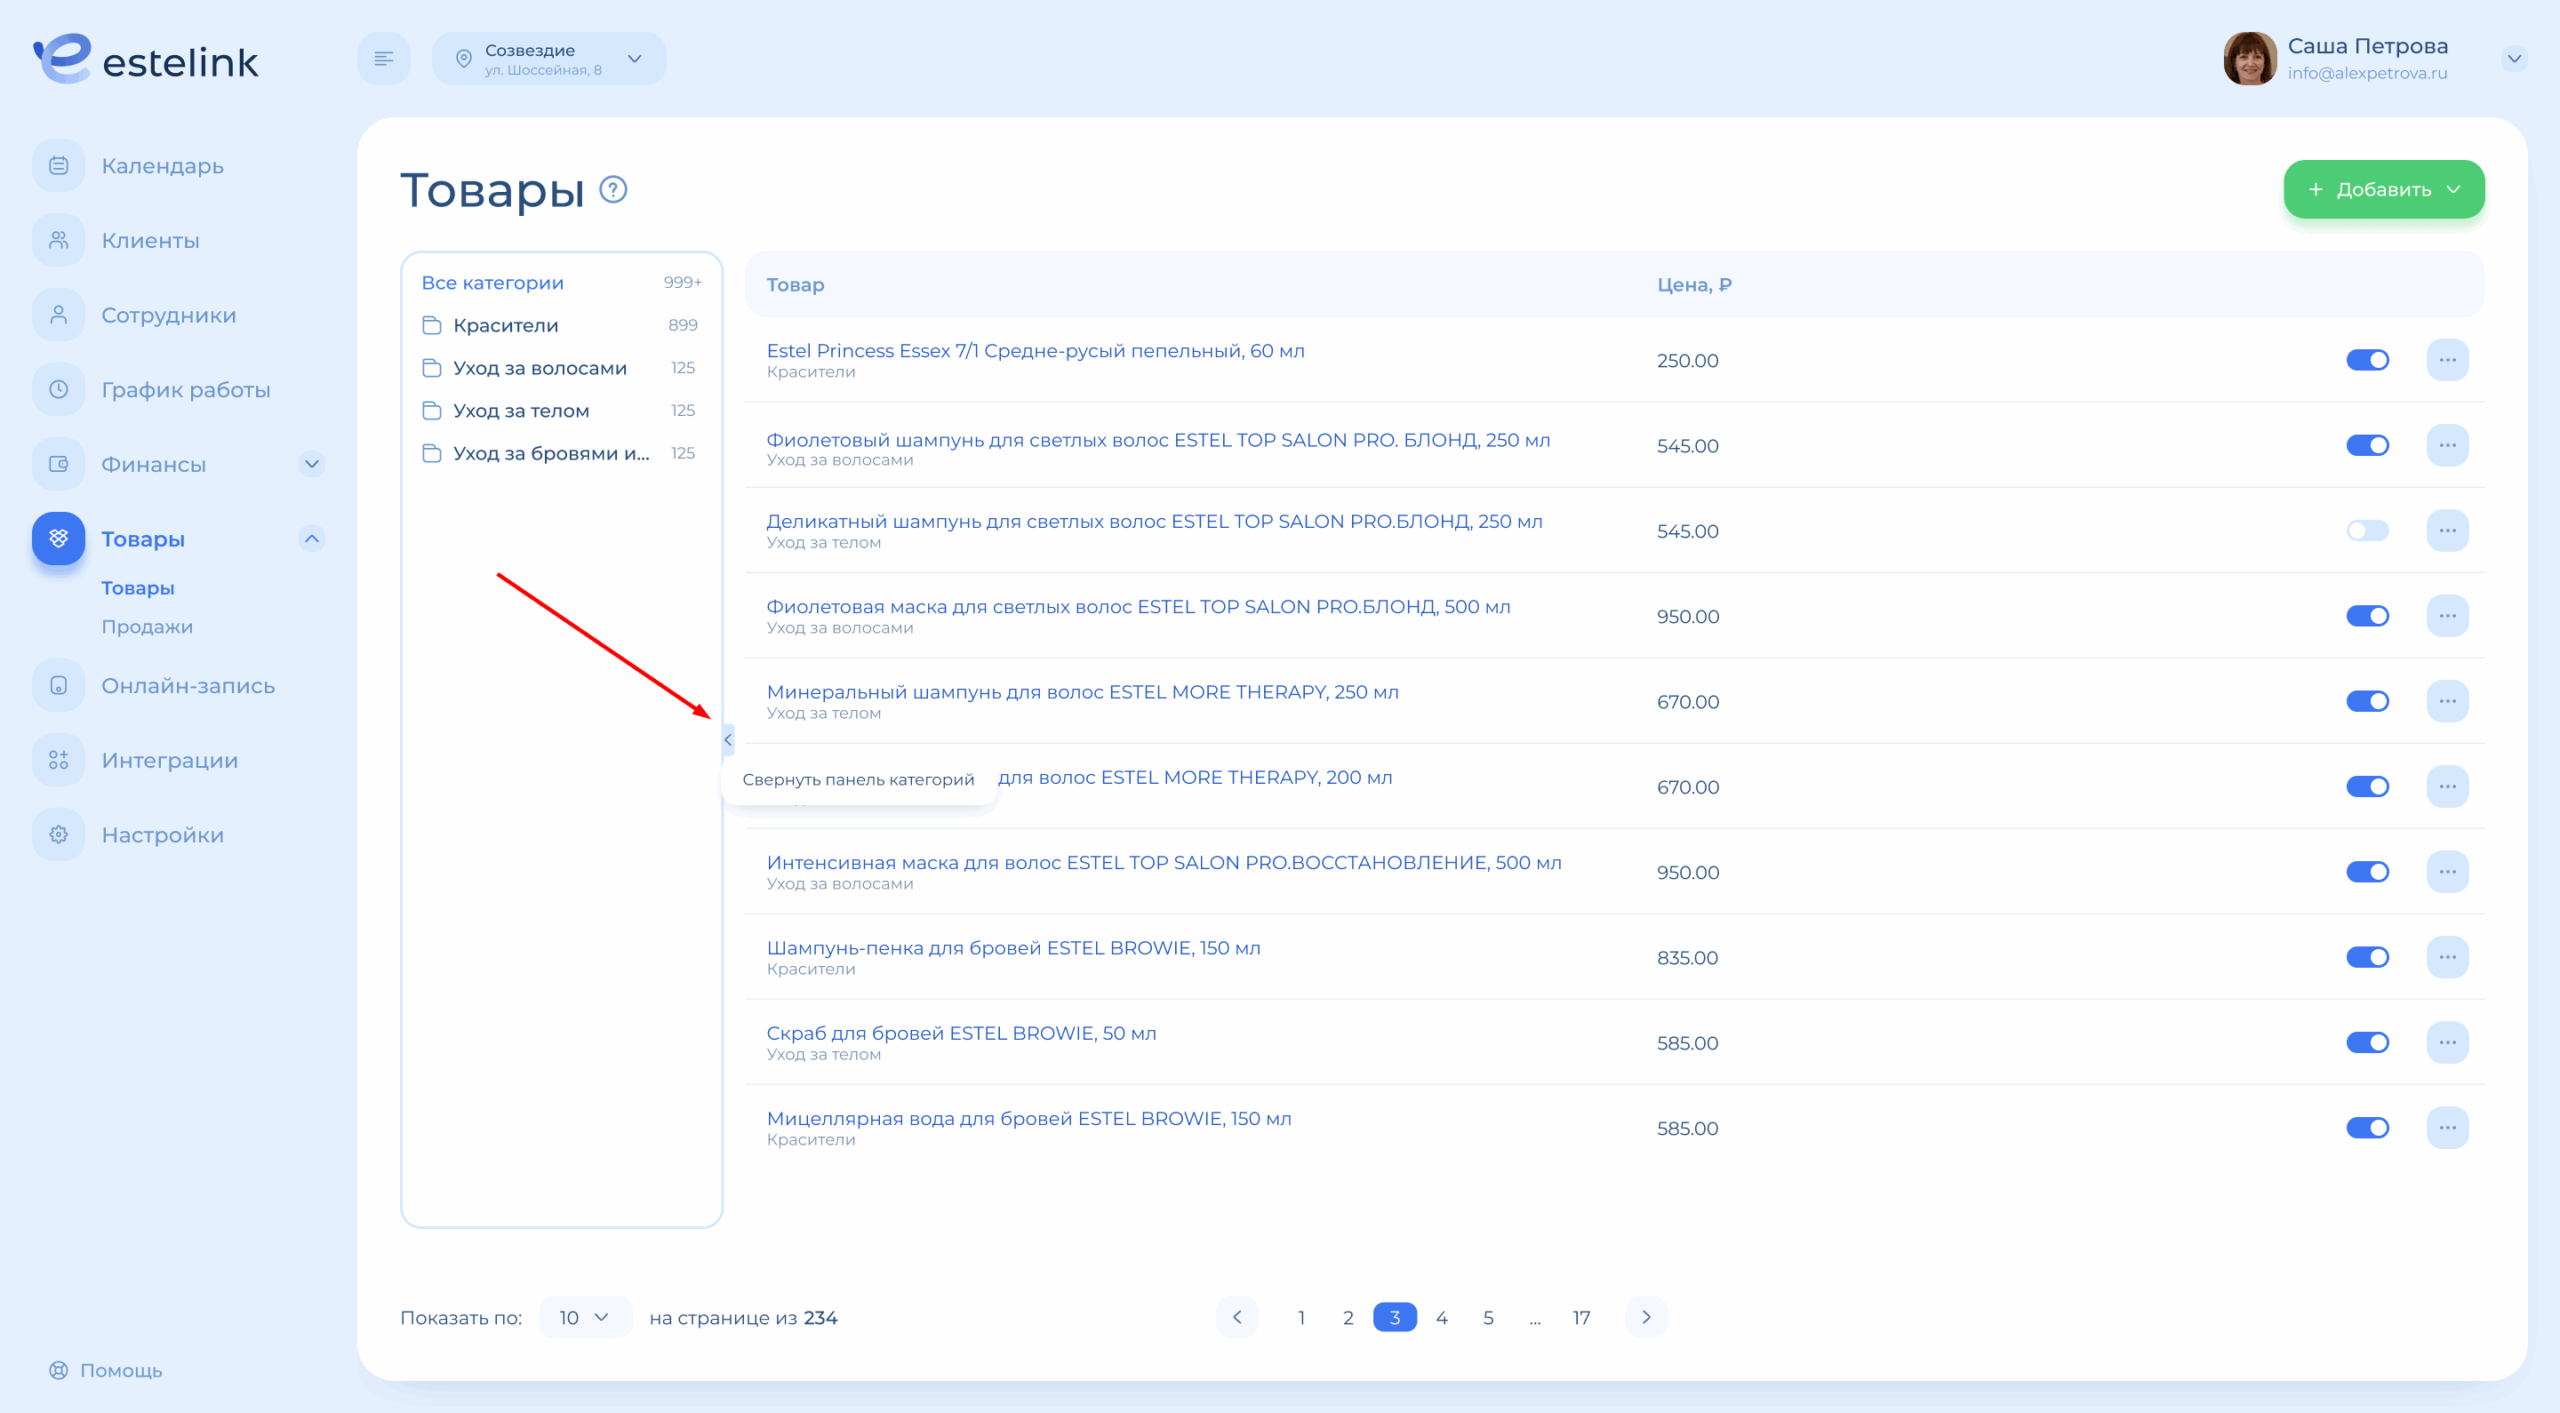2560x1413 pixels.
Task: Change the items per page dropdown
Action: [x=585, y=1317]
